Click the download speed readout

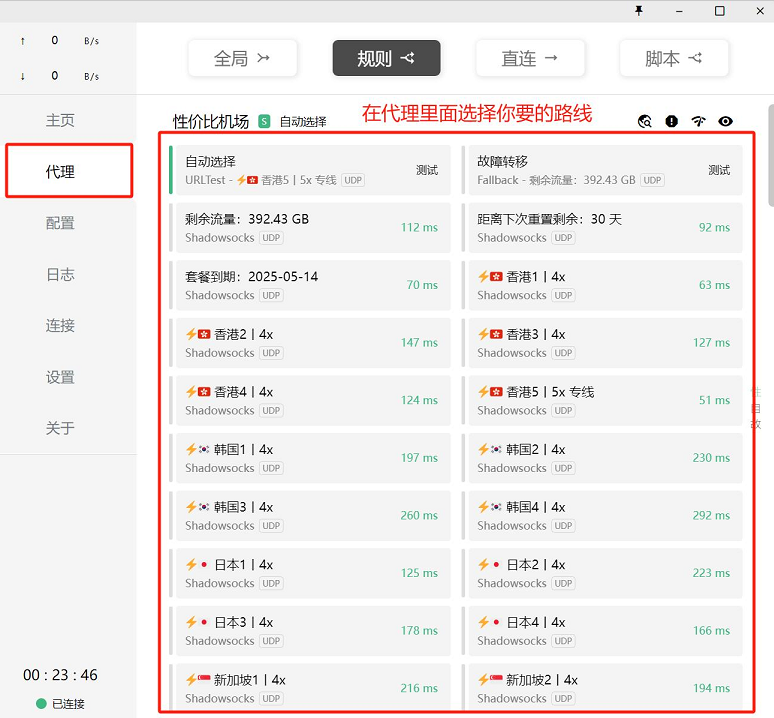click(59, 76)
